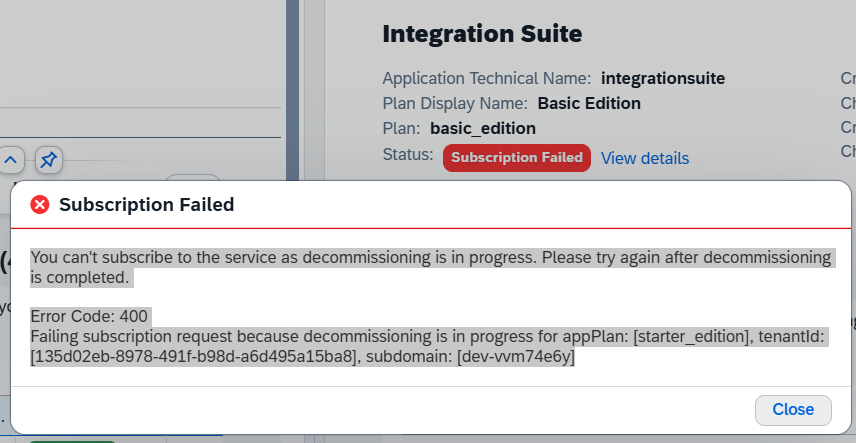The width and height of the screenshot is (856, 443).
Task: Click the basic_edition plan value
Action: (x=483, y=129)
